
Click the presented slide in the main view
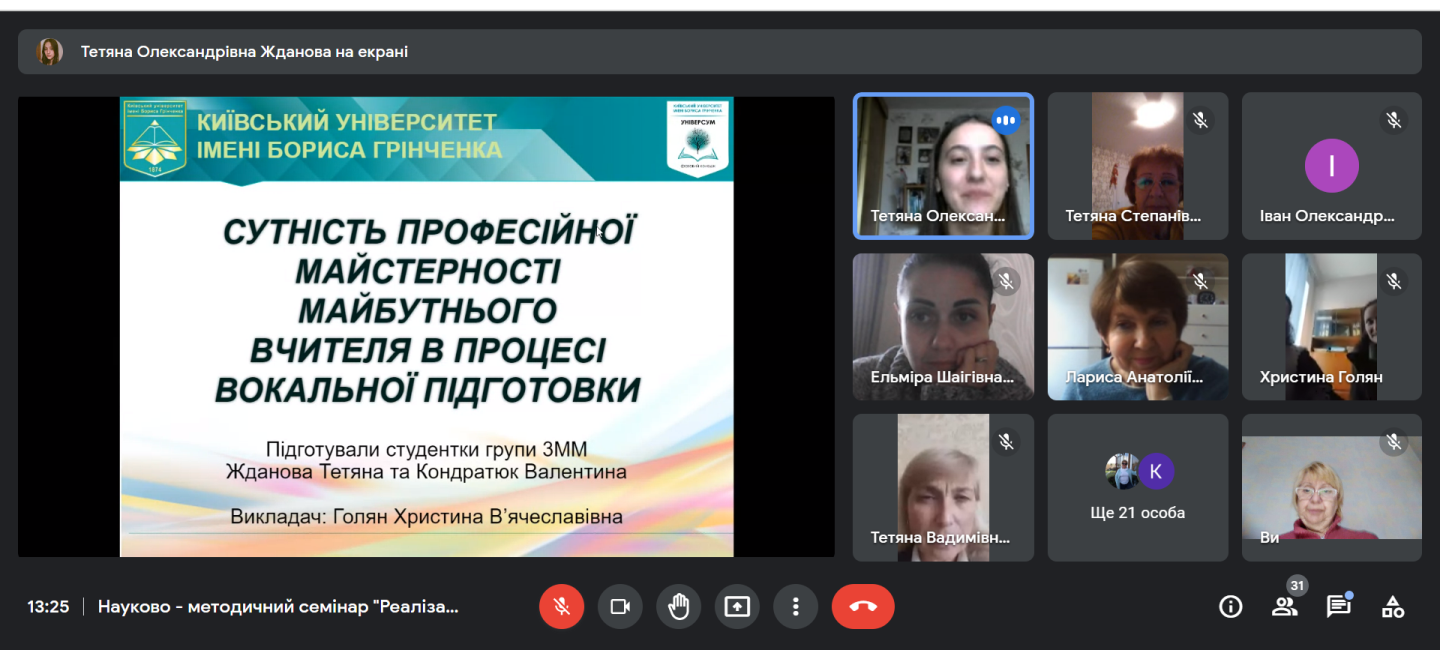click(426, 327)
